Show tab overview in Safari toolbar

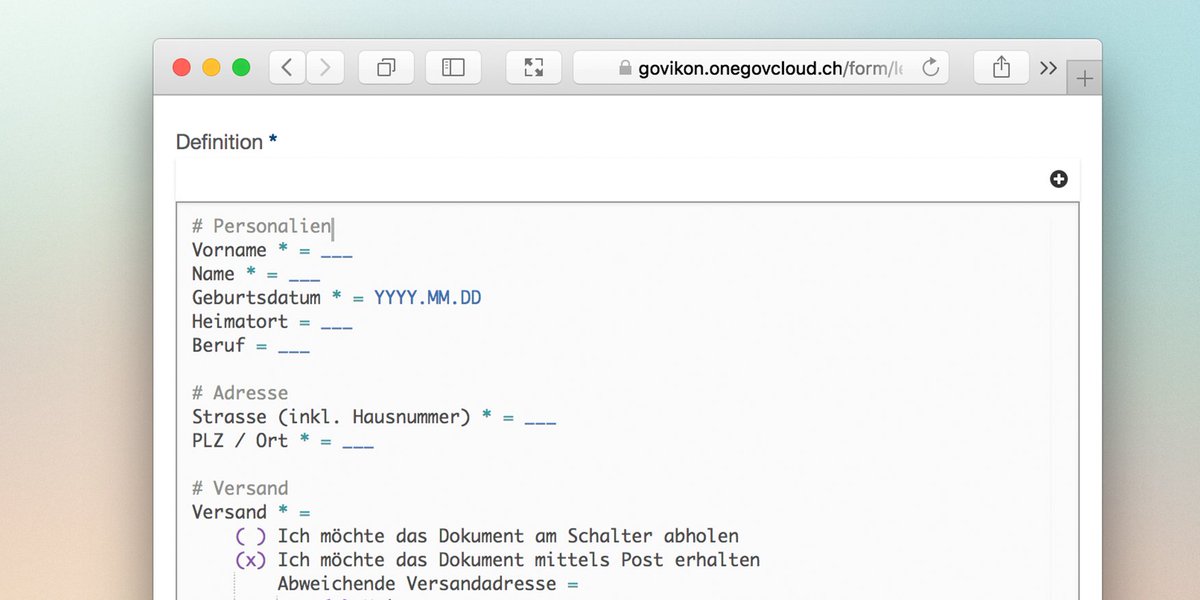click(x=386, y=67)
